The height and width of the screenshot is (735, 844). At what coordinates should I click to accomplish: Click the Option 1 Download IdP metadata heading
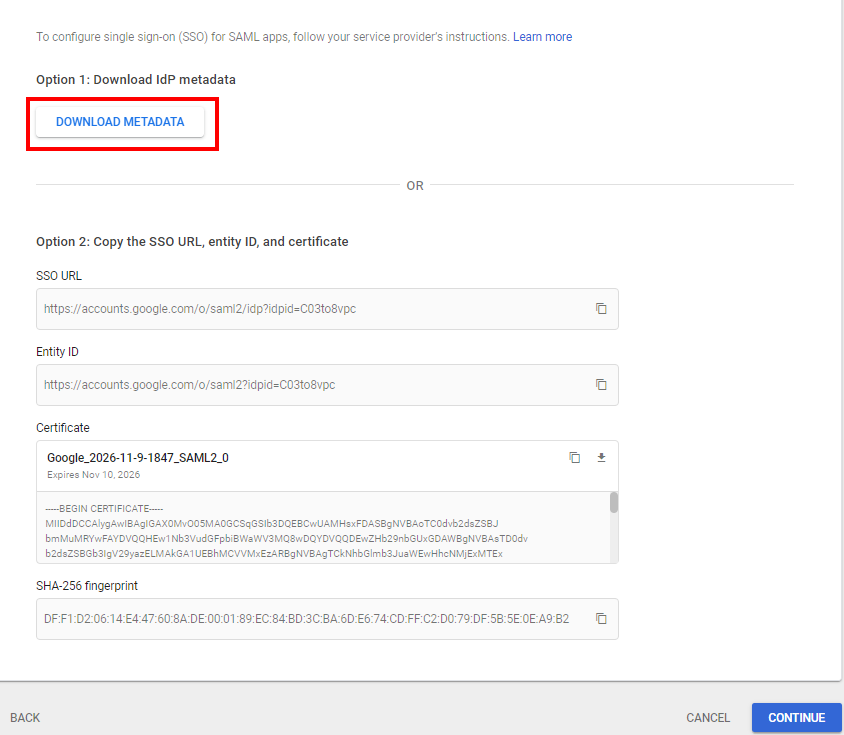point(136,79)
